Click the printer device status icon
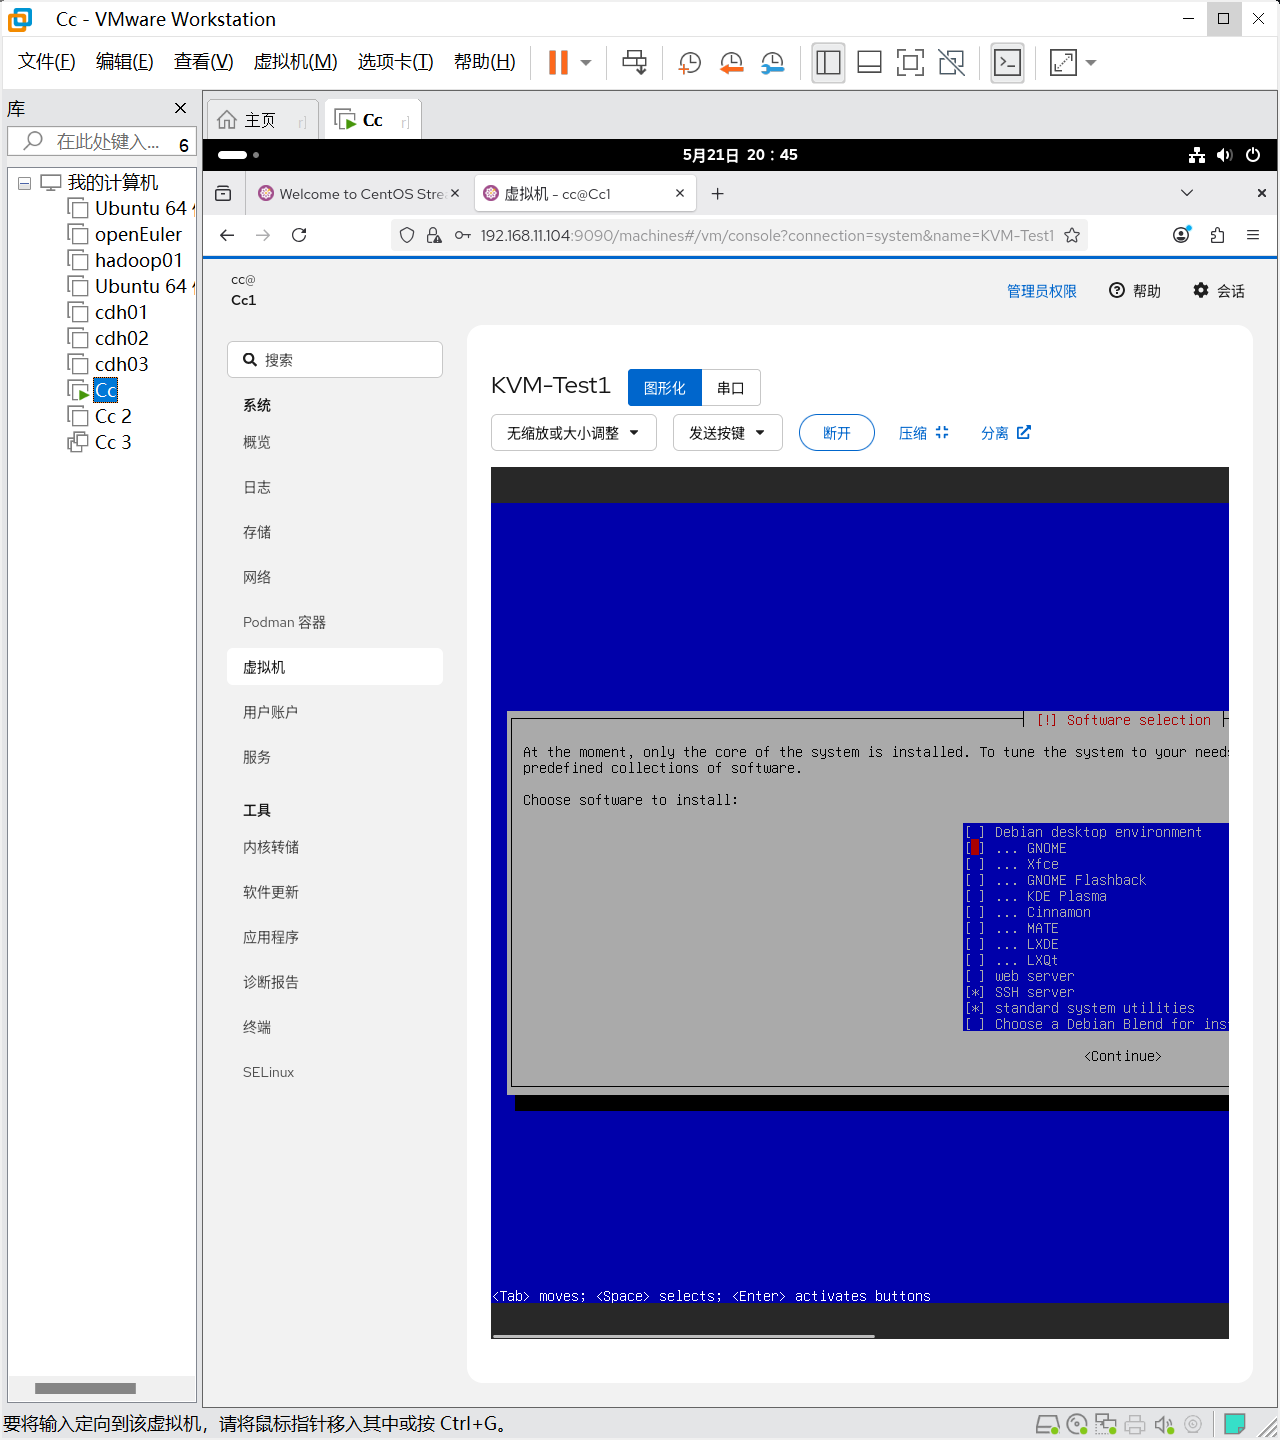This screenshot has width=1280, height=1440. click(1135, 1424)
